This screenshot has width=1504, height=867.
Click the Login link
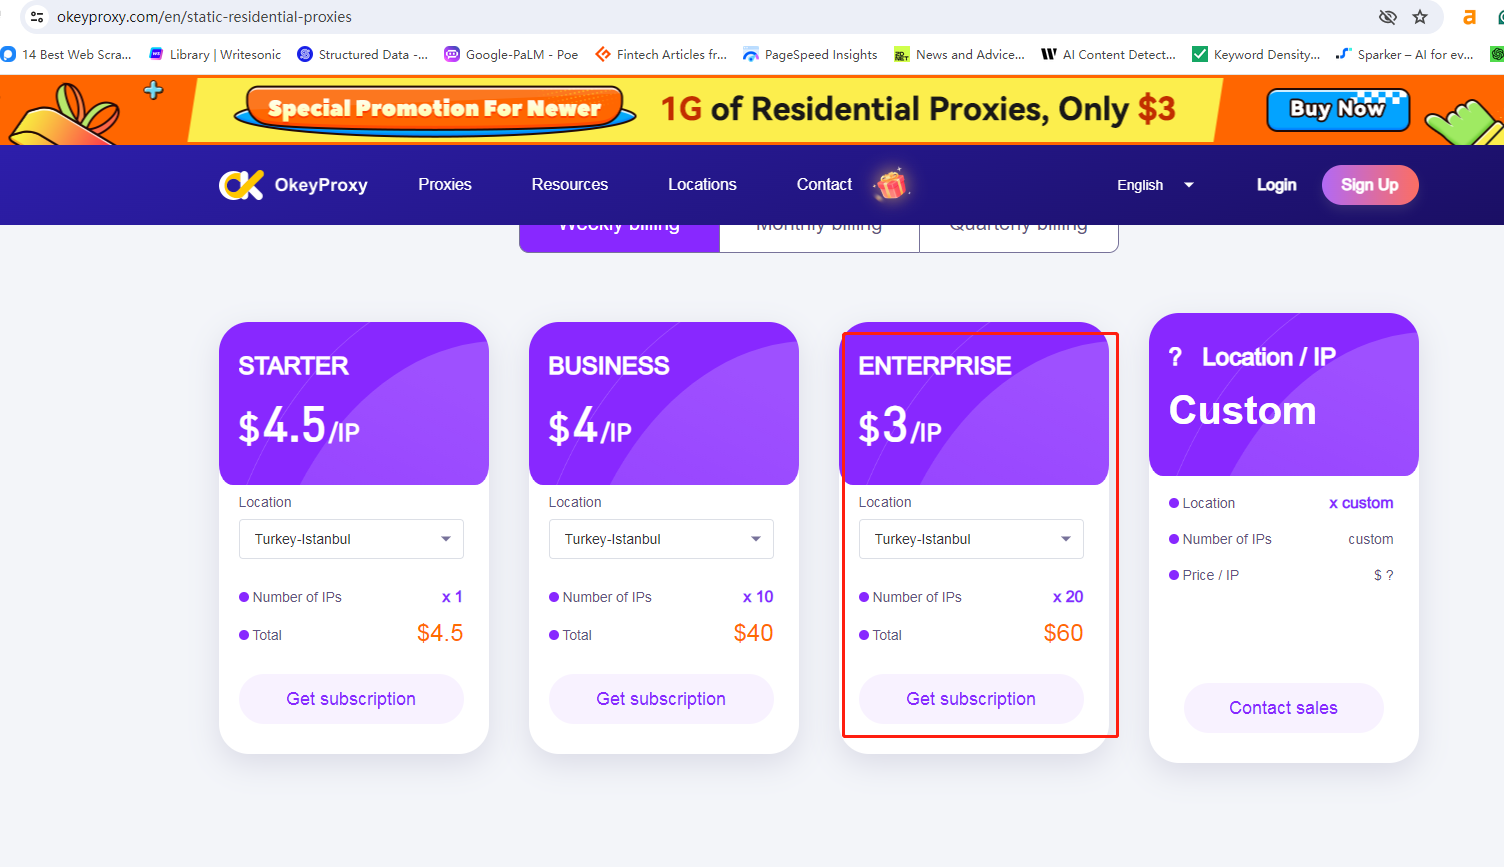click(1277, 185)
